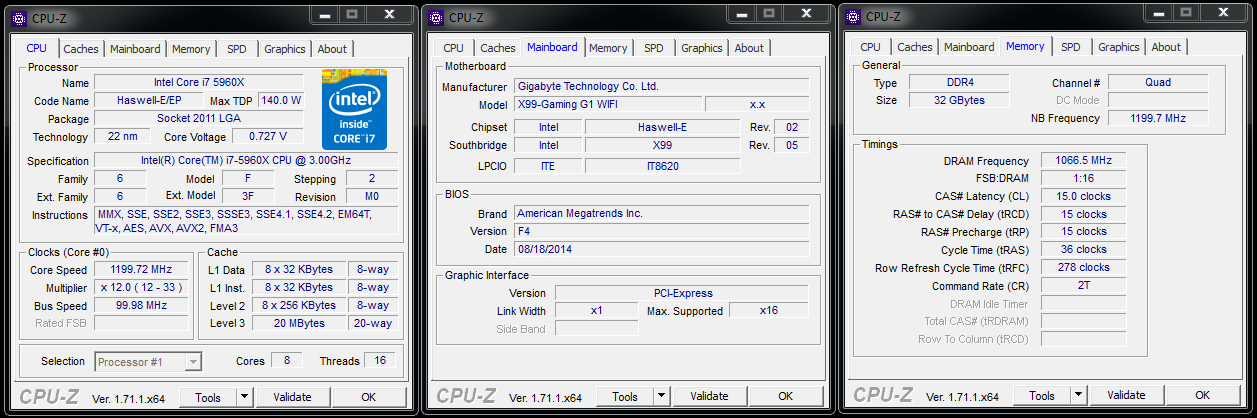Select SPD tab in Mainboard window

tap(654, 48)
